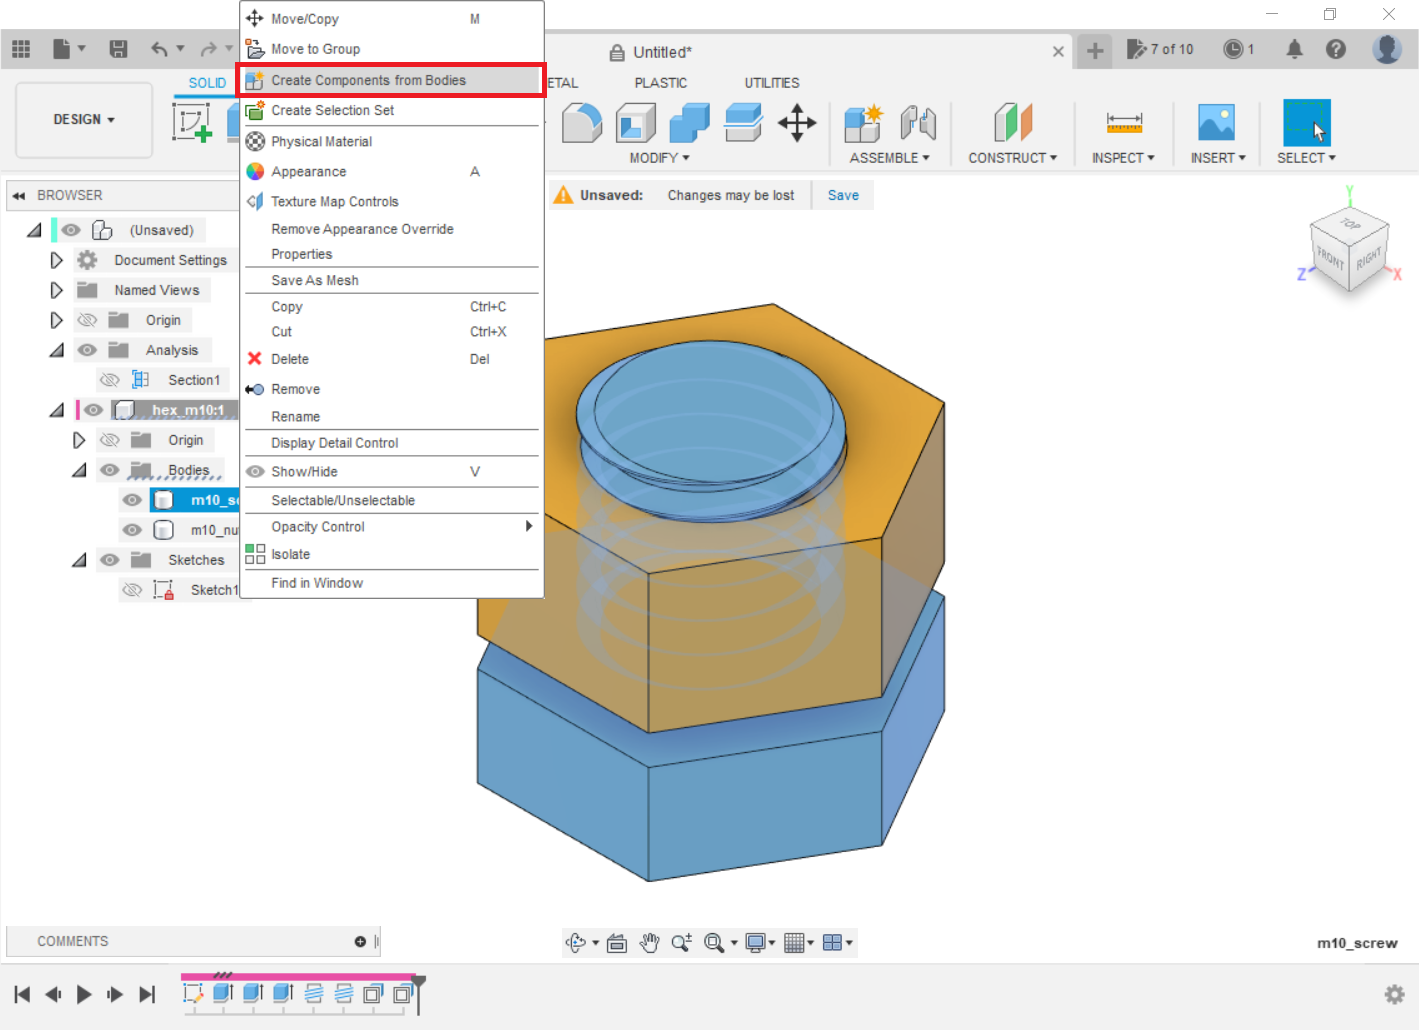1419x1030 pixels.
Task: Toggle visibility of Analysis folder
Action: tap(88, 350)
